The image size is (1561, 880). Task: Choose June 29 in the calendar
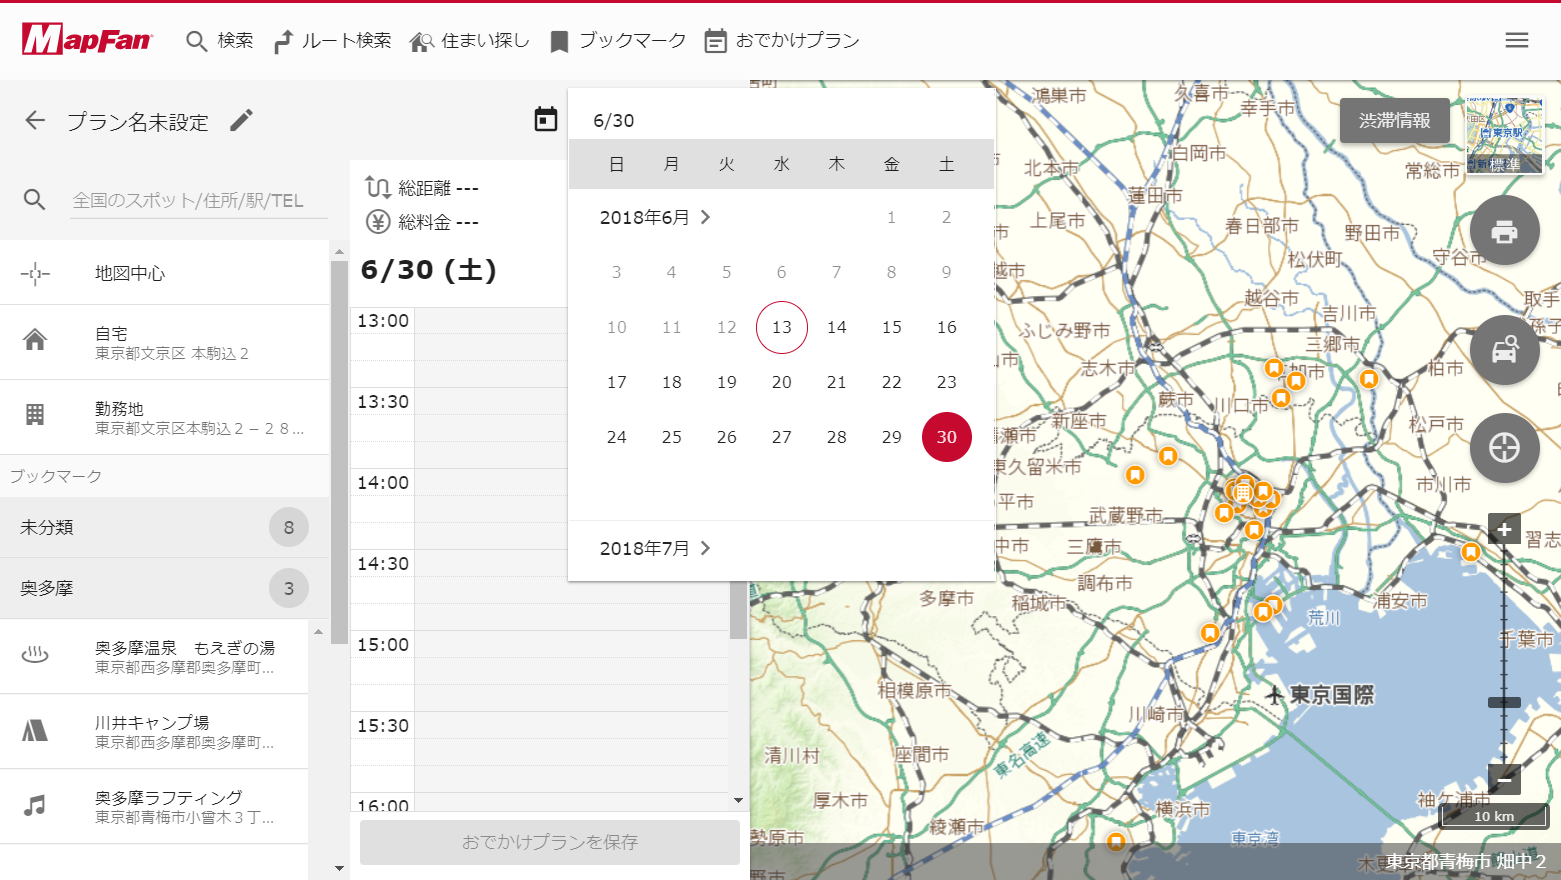click(892, 437)
